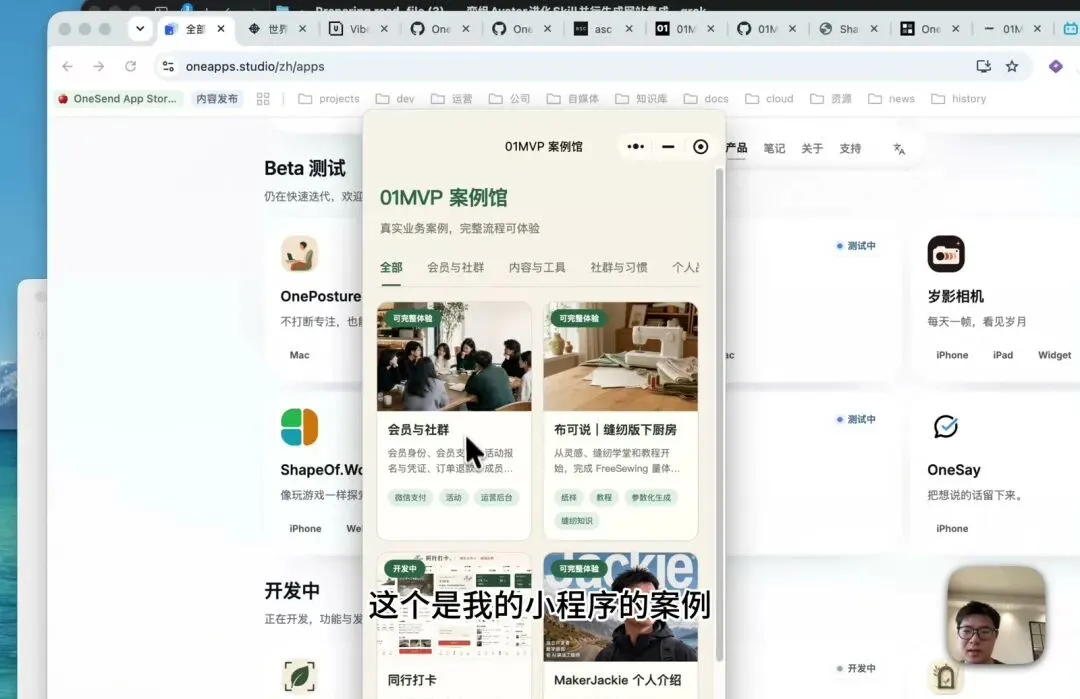Open the 内容发布 bookmark
Image resolution: width=1080 pixels, height=699 pixels.
coord(217,98)
